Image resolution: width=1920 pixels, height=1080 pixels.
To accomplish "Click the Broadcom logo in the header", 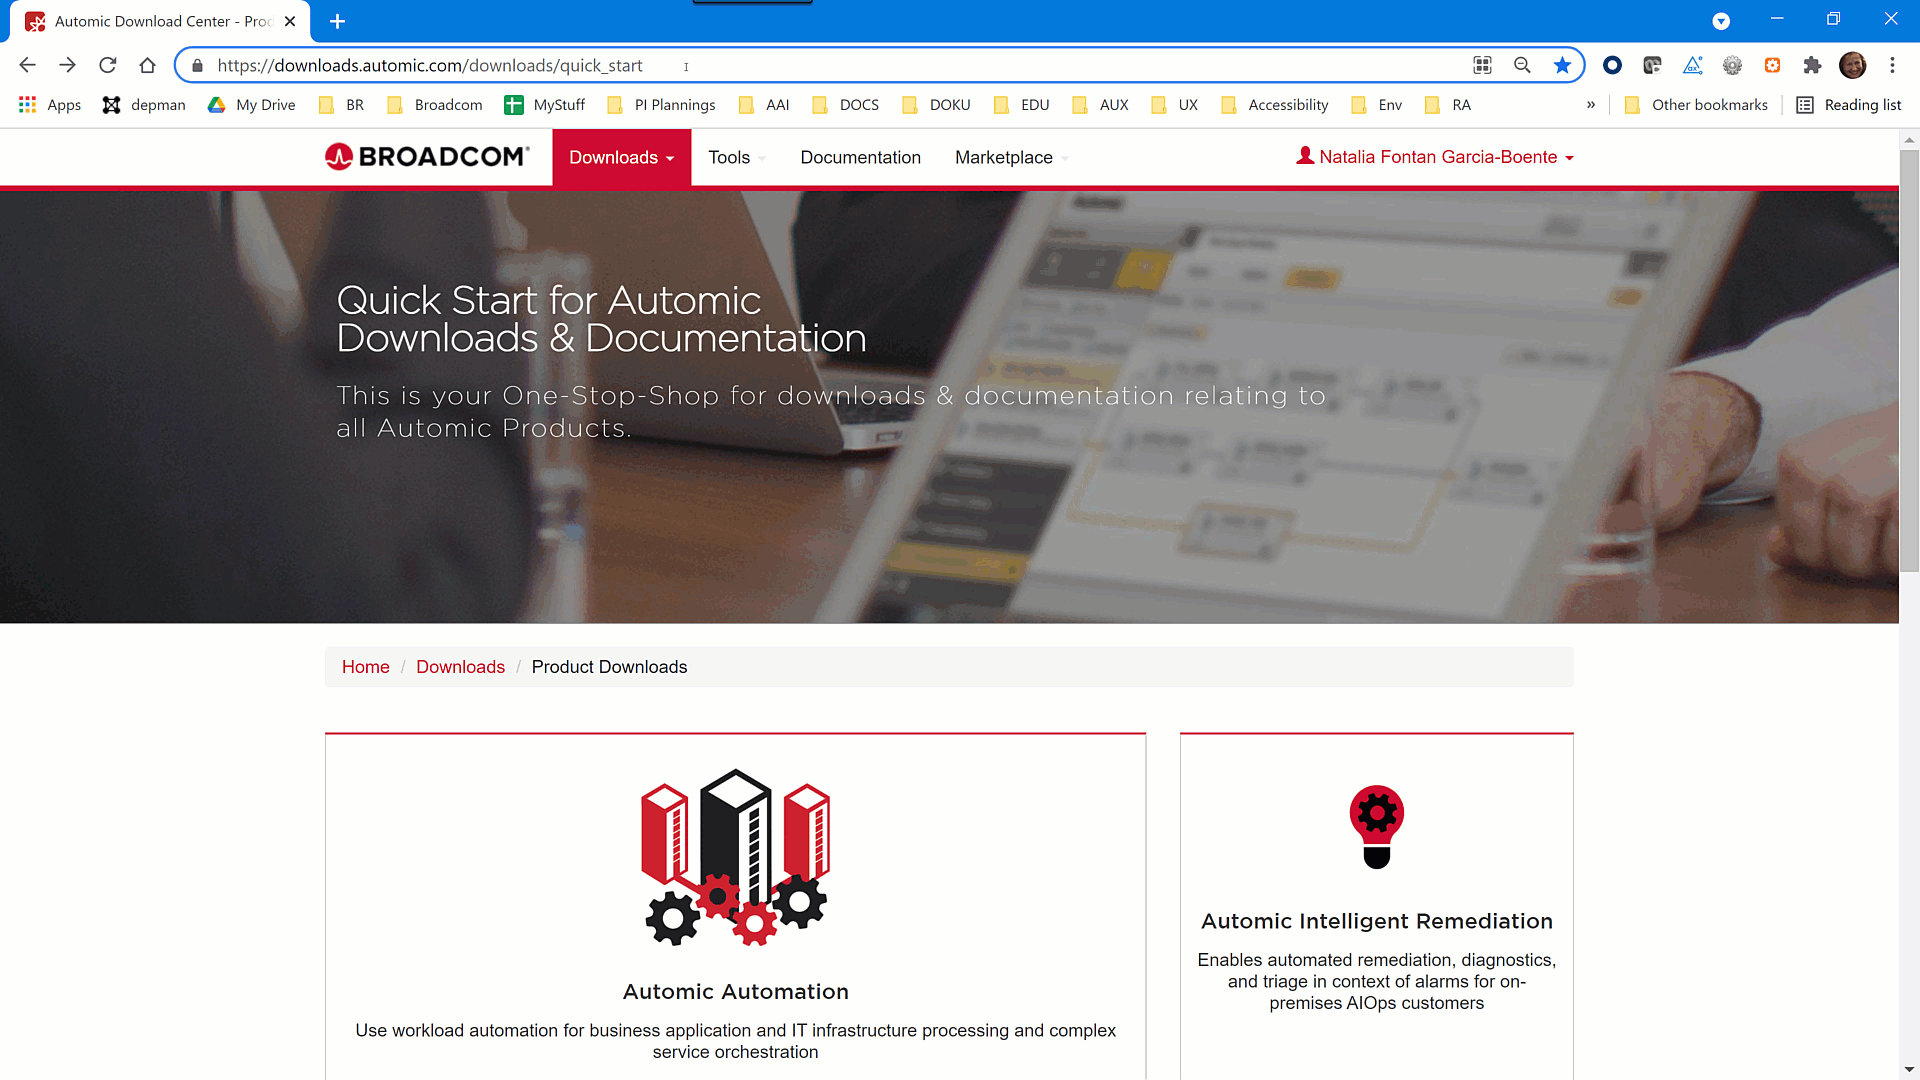I will pos(426,156).
